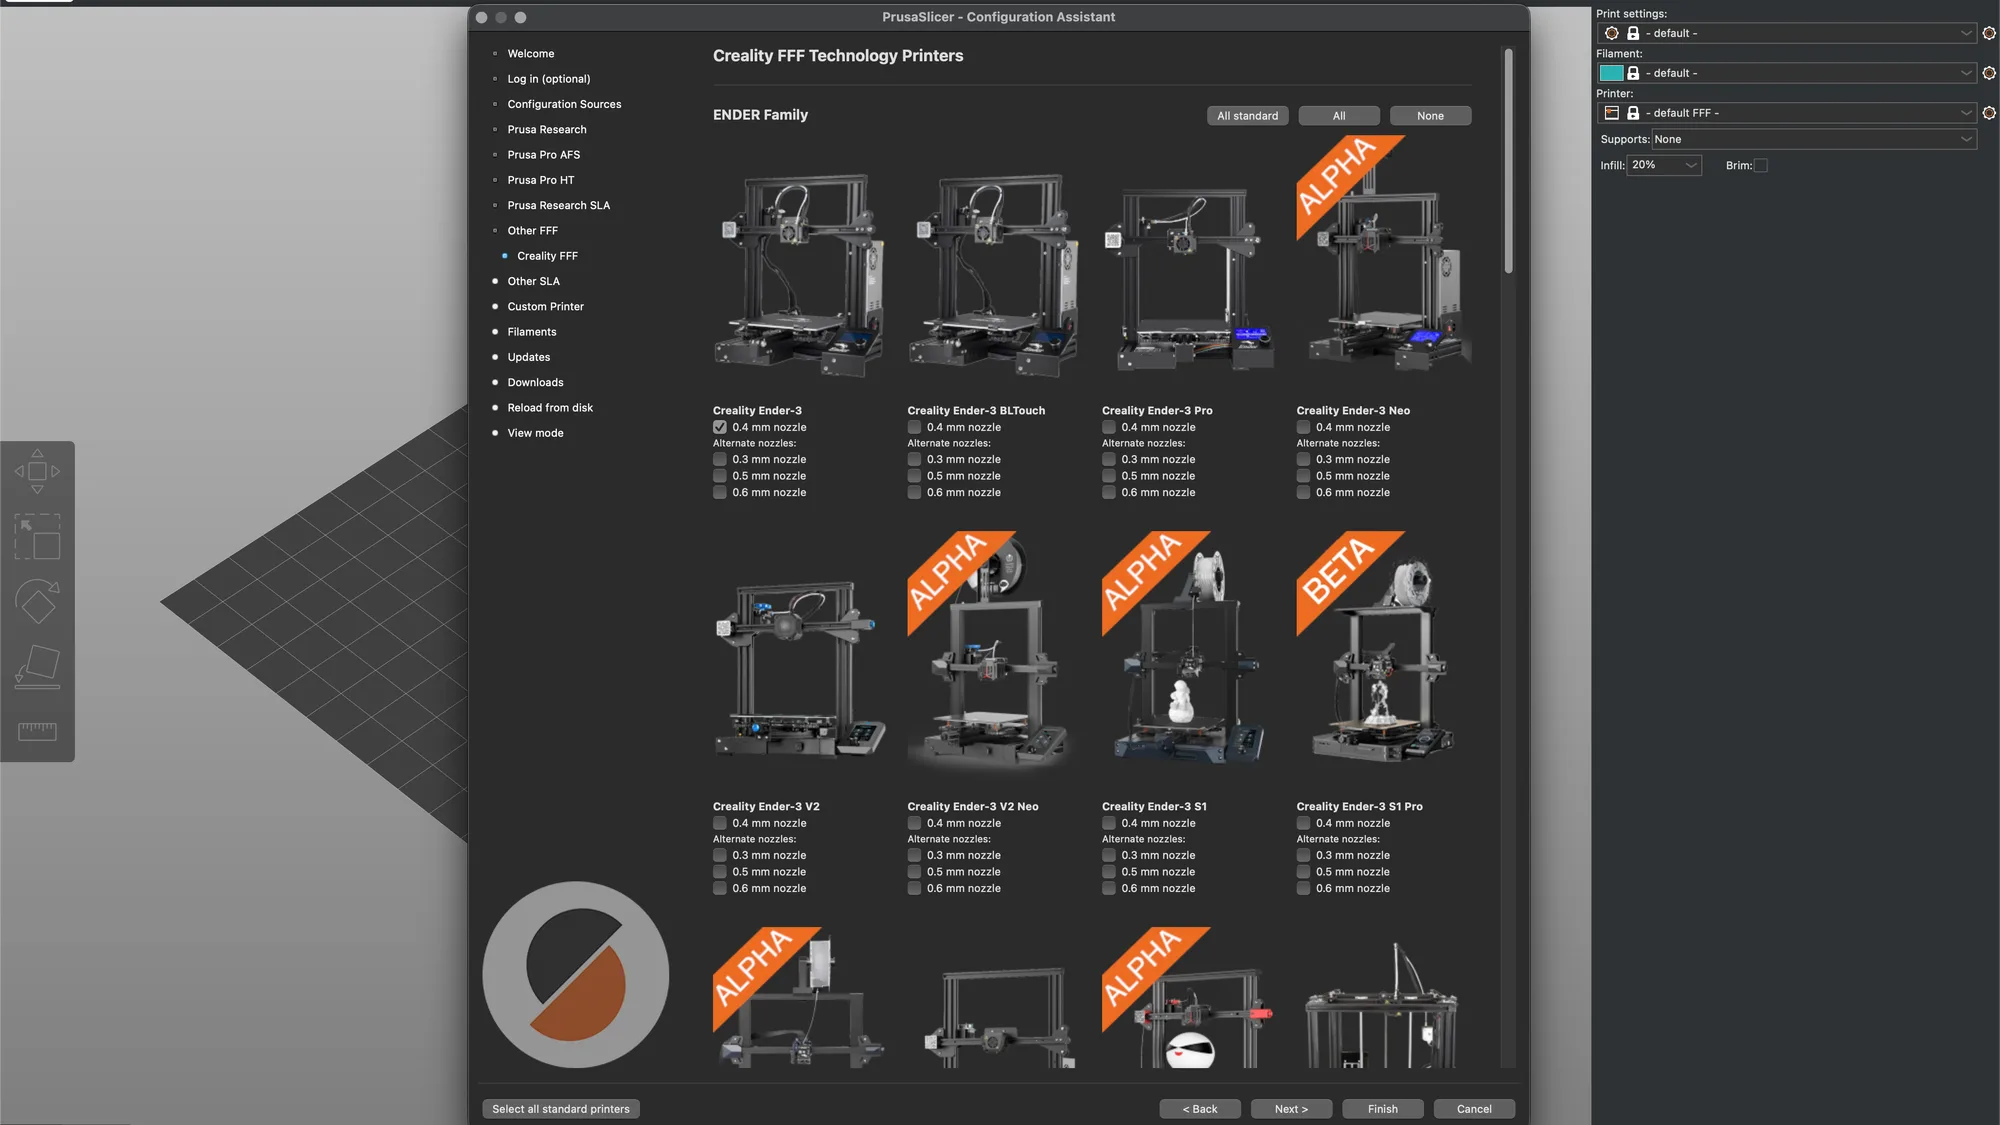Select the Measure ruler tool
The height and width of the screenshot is (1125, 2000).
click(x=37, y=731)
